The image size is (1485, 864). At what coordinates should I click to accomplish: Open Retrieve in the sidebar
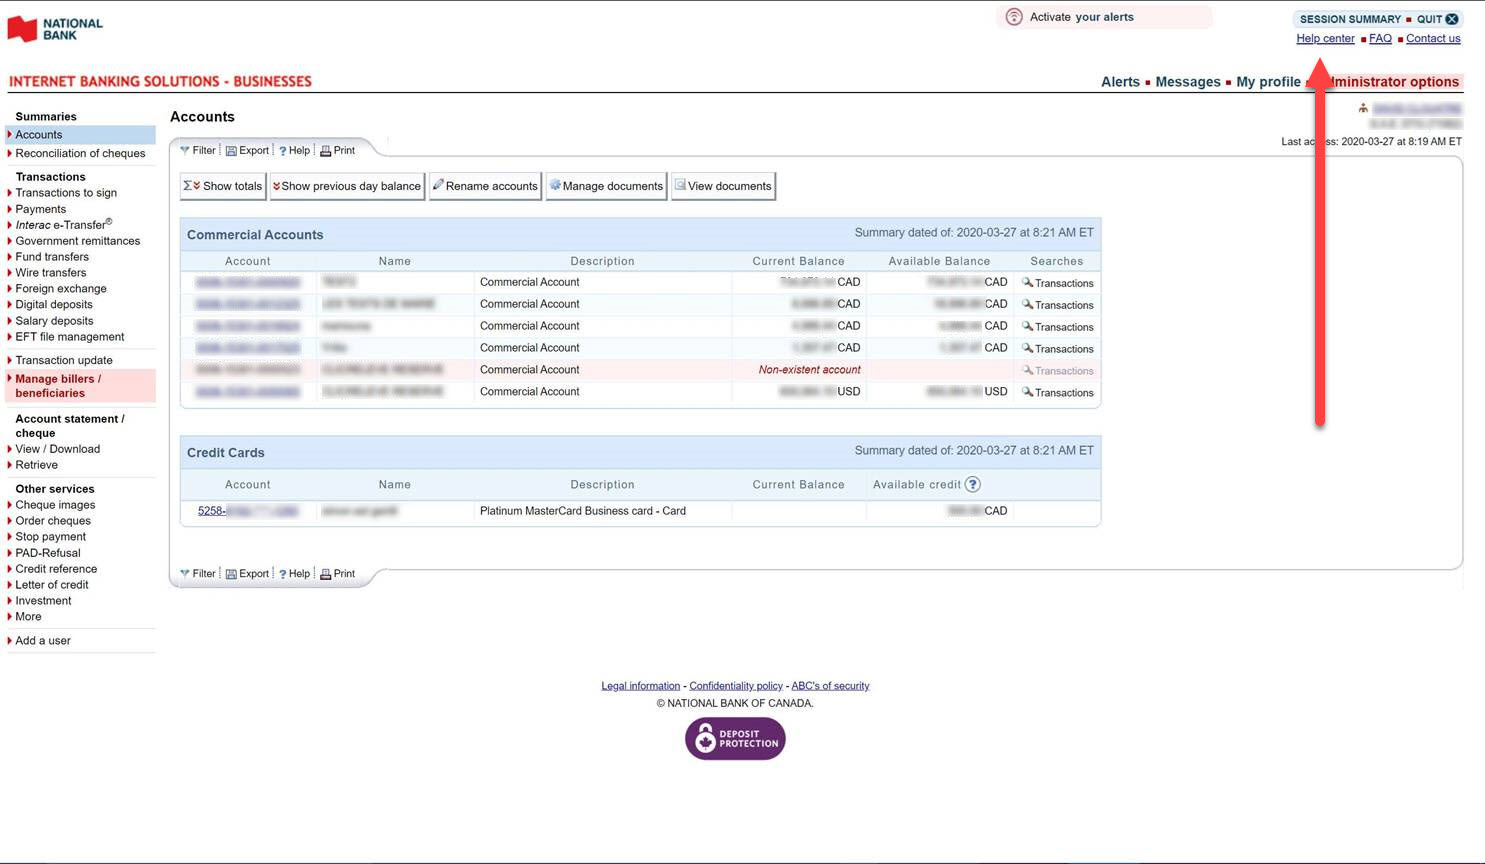coord(37,465)
